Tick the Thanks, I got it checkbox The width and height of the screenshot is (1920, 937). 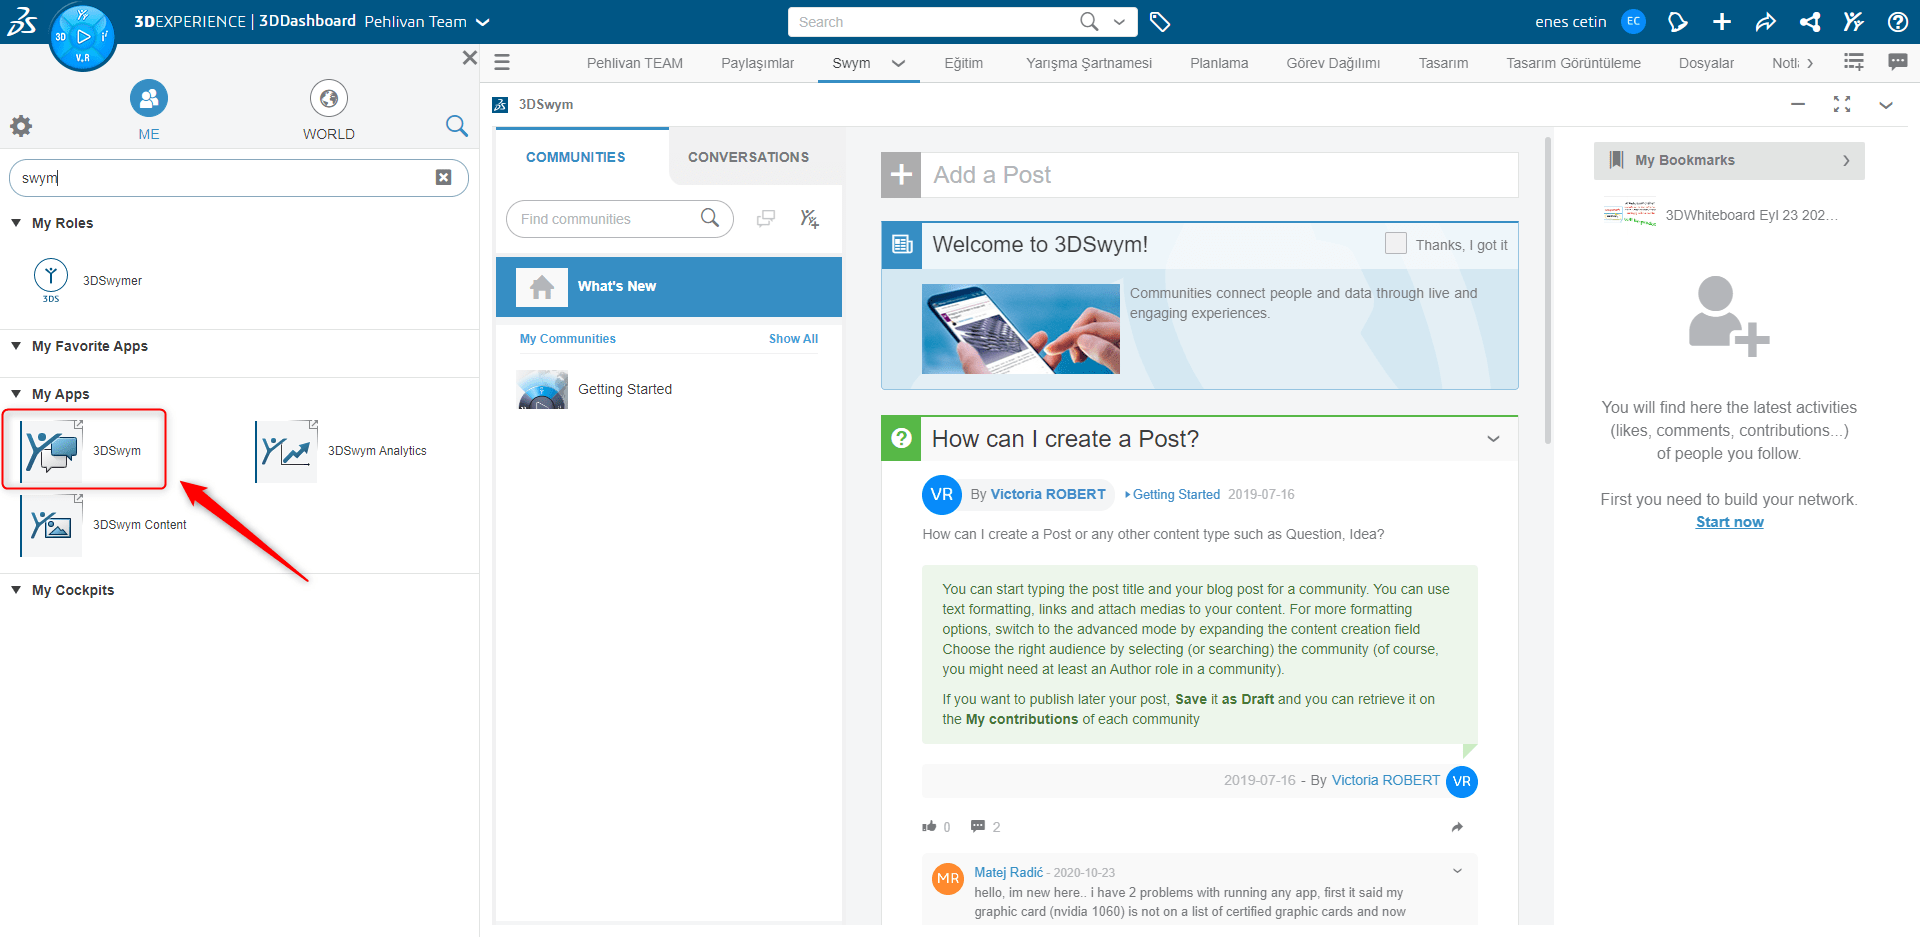tap(1396, 243)
